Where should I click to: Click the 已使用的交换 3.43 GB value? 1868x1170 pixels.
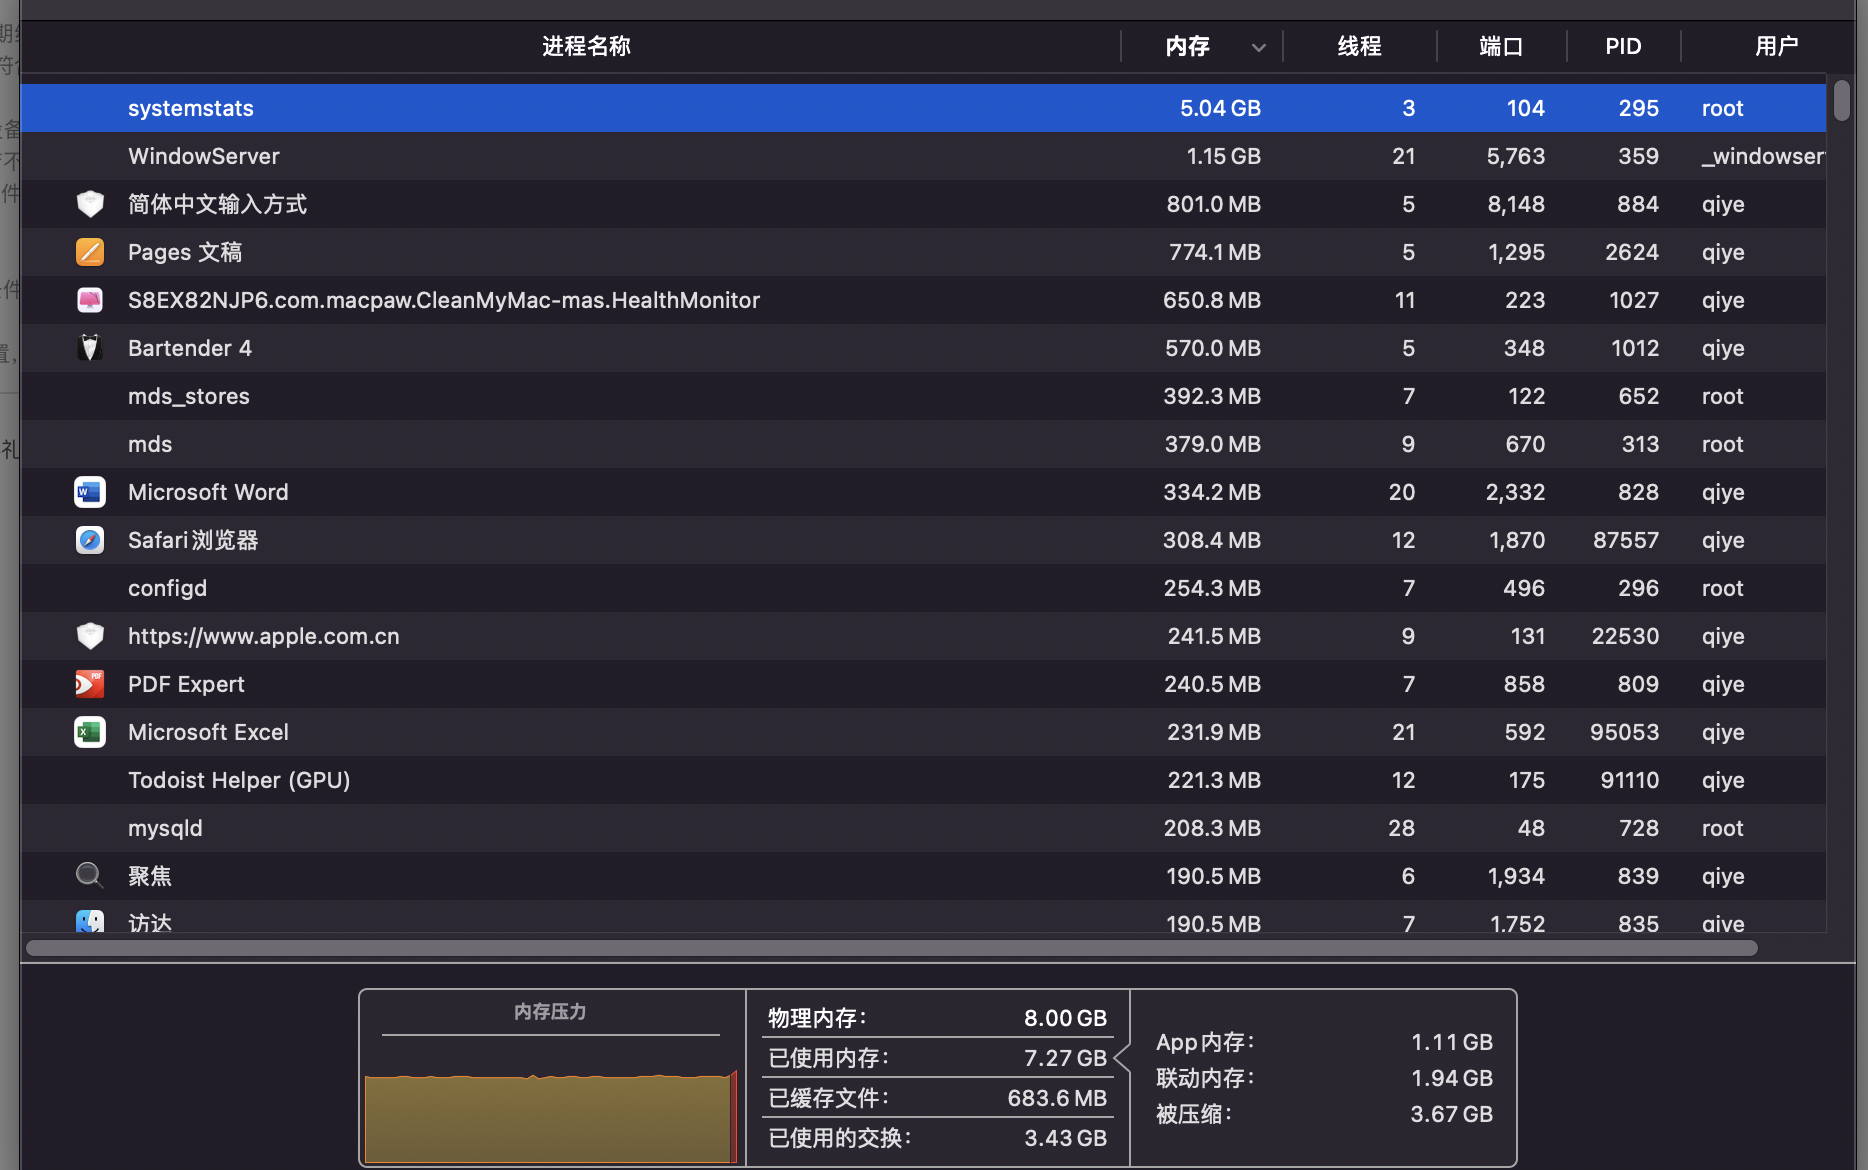tap(1065, 1138)
